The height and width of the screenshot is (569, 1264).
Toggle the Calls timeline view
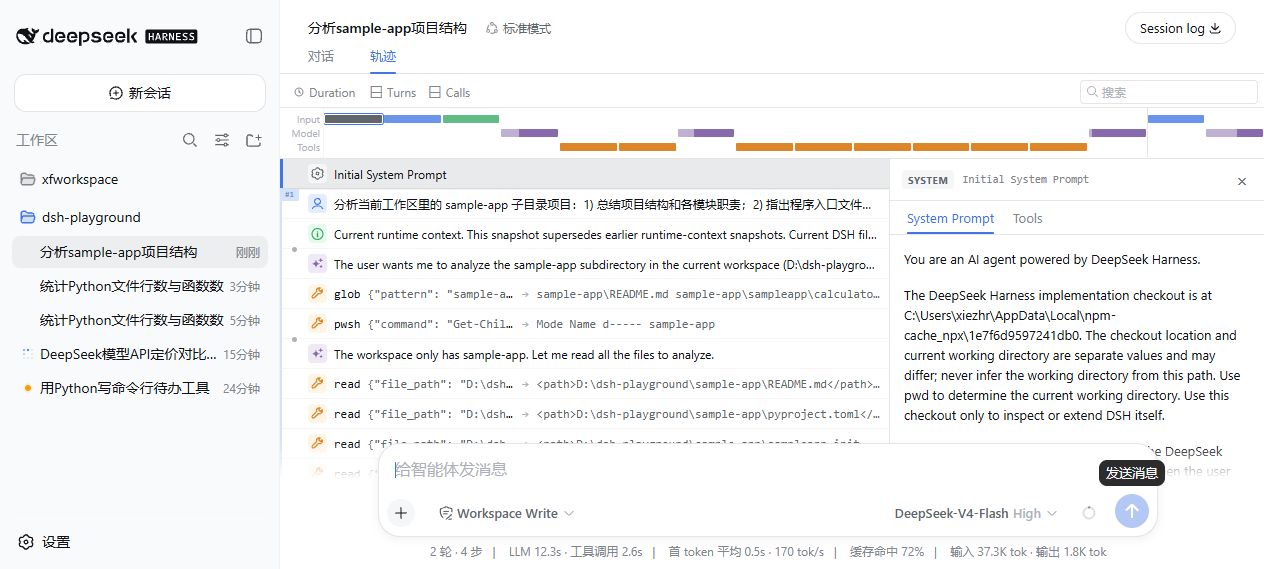(450, 92)
